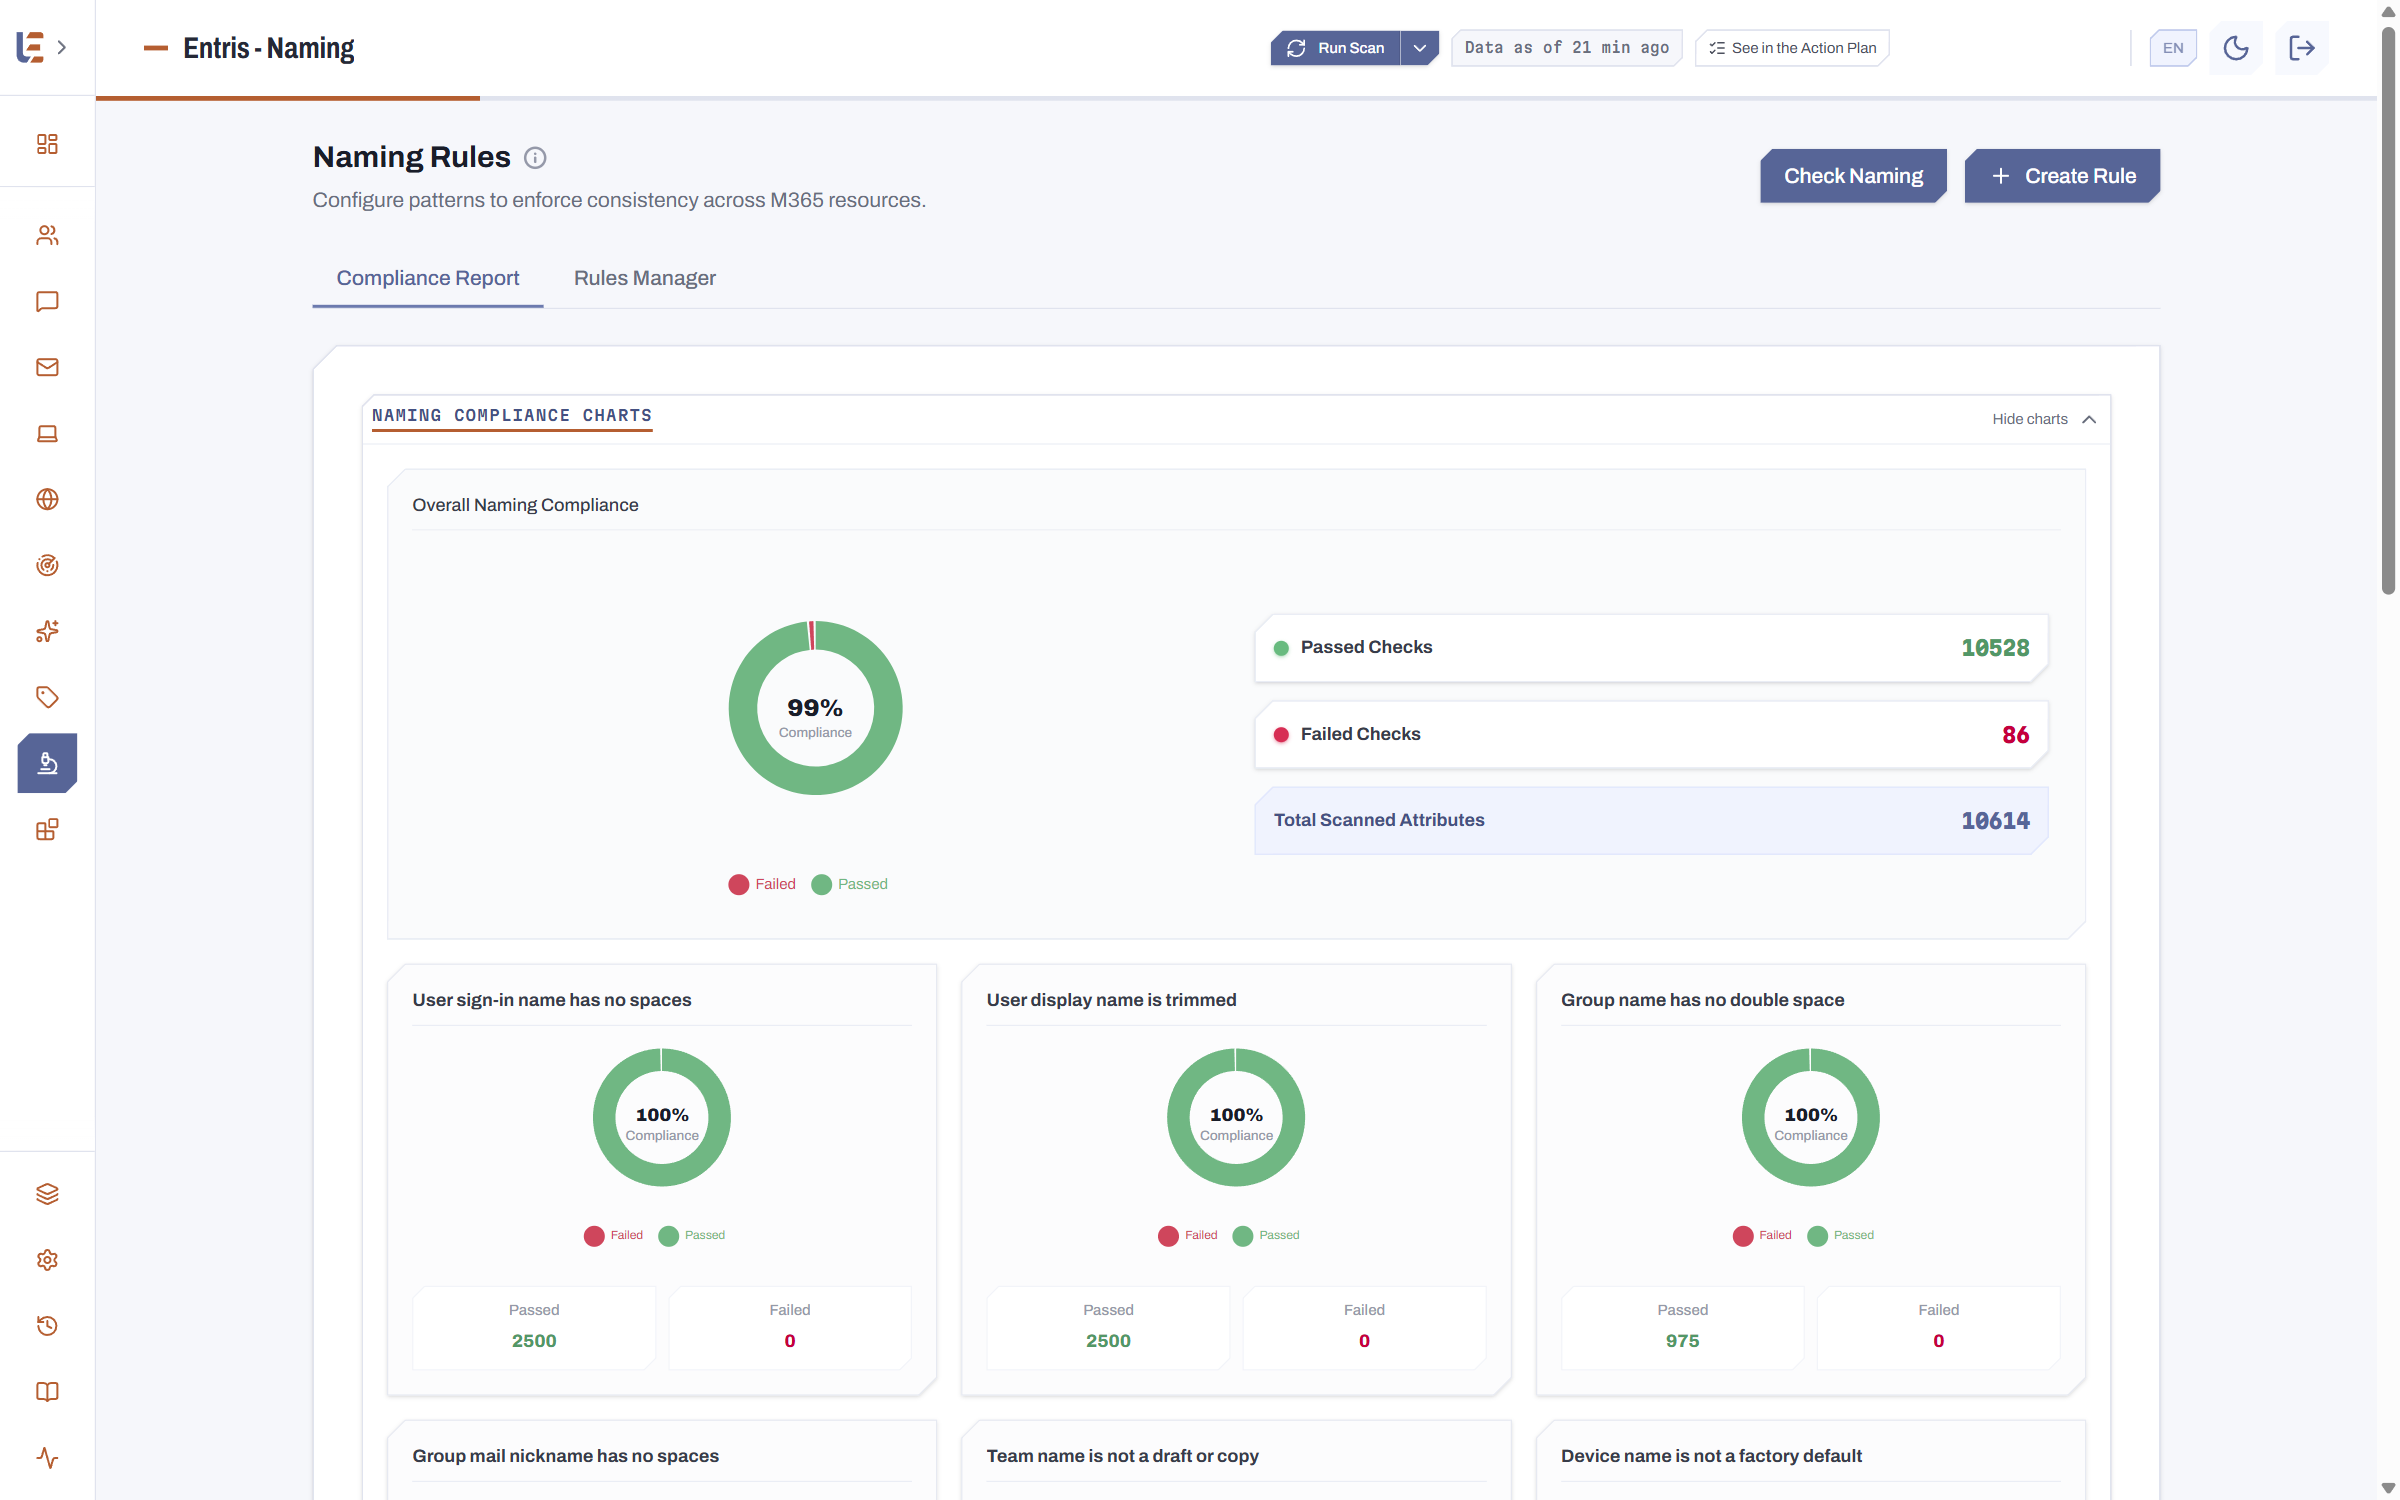Open the tag icon in sidebar
The height and width of the screenshot is (1500, 2400).
(x=47, y=697)
